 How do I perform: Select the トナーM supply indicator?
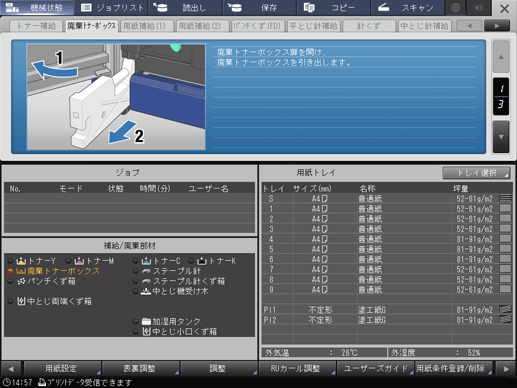point(90,261)
